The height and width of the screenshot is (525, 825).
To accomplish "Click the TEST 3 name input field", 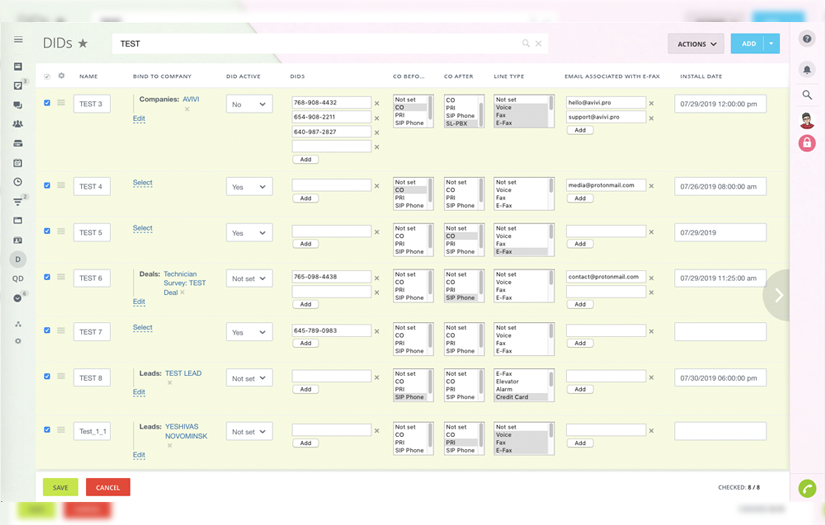I will [92, 104].
